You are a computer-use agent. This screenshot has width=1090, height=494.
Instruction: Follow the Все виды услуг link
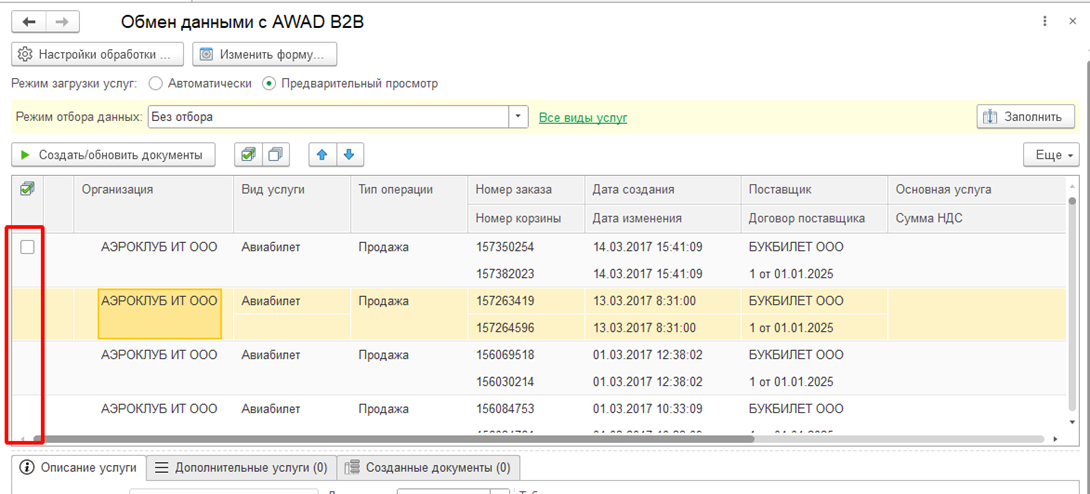(x=583, y=117)
